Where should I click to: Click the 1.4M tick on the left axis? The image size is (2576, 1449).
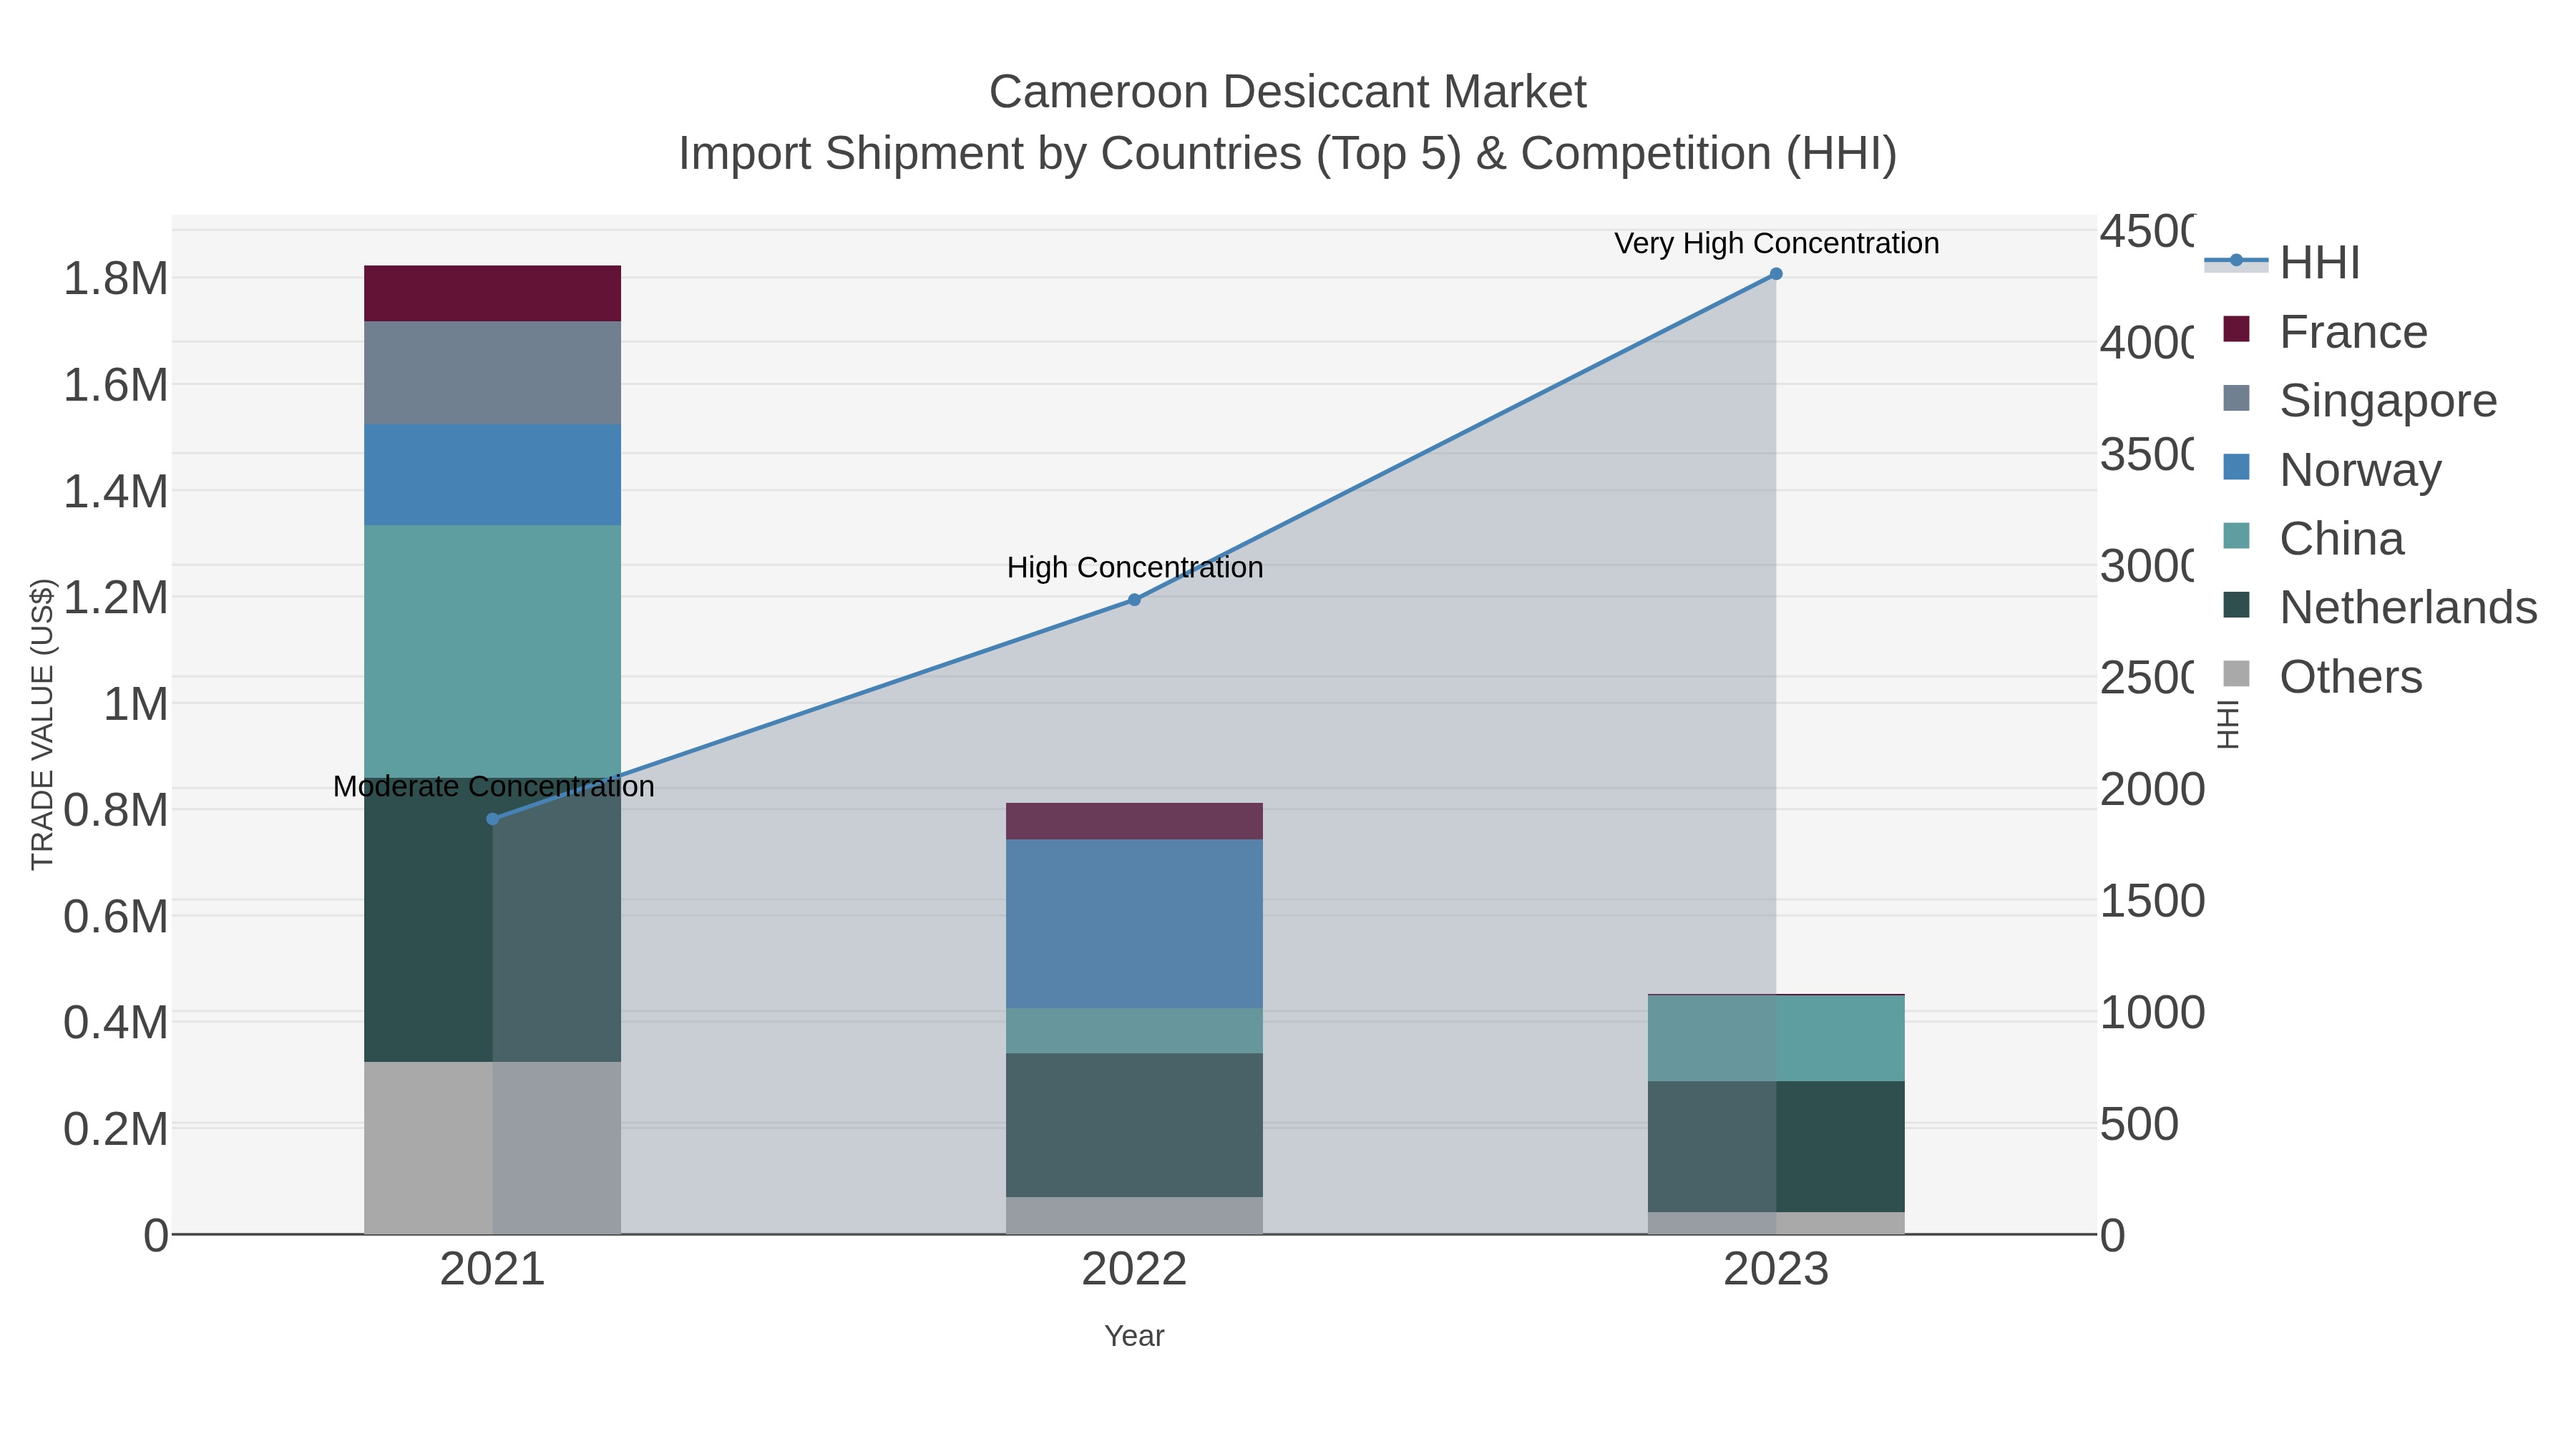tap(116, 492)
